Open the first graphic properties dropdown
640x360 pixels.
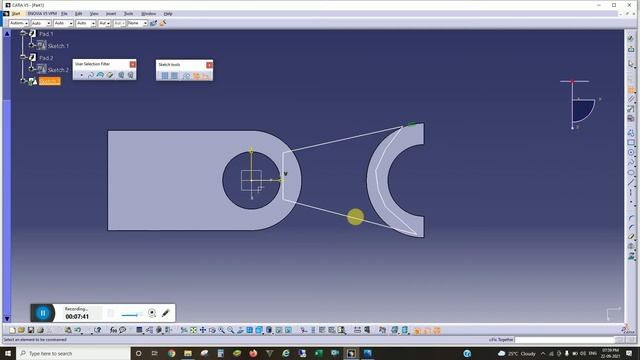click(x=19, y=23)
